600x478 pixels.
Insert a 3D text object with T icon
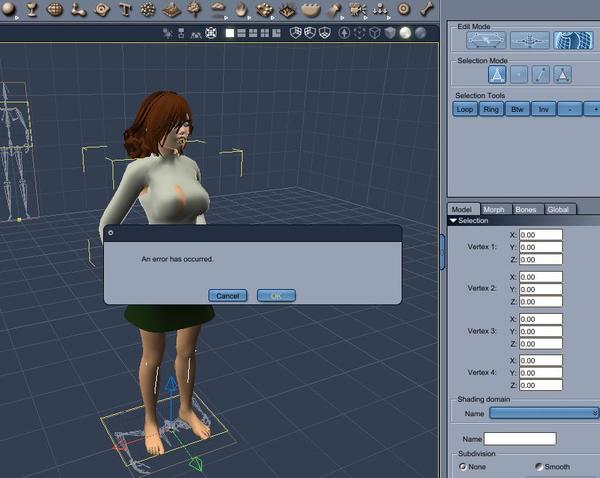[x=125, y=10]
